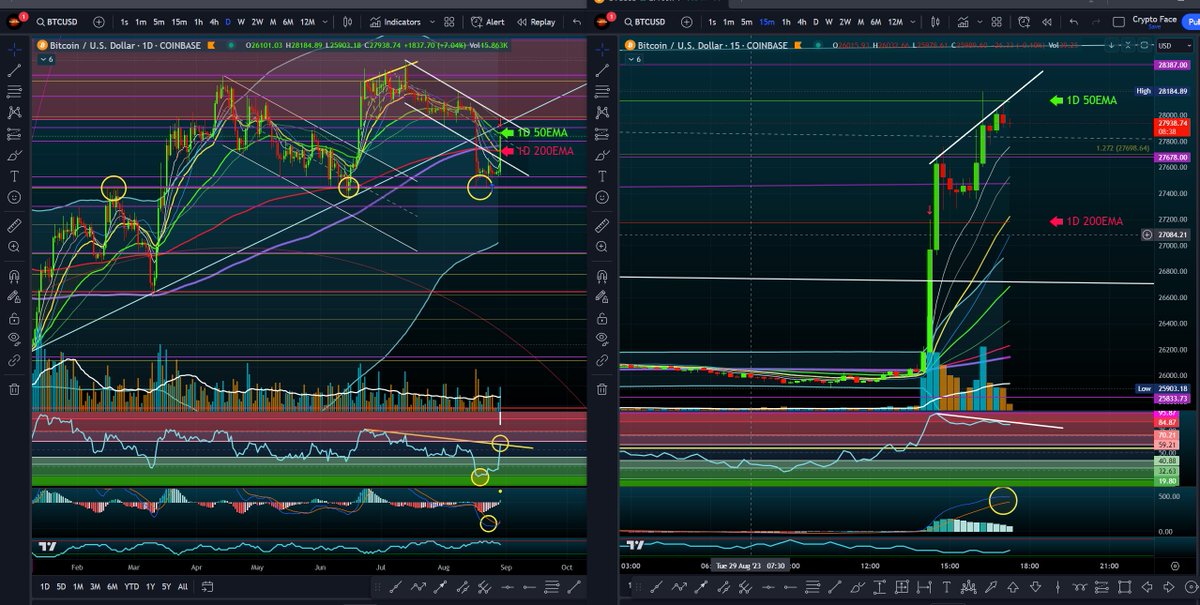Toggle magnet mode in right sidebar

click(603, 274)
